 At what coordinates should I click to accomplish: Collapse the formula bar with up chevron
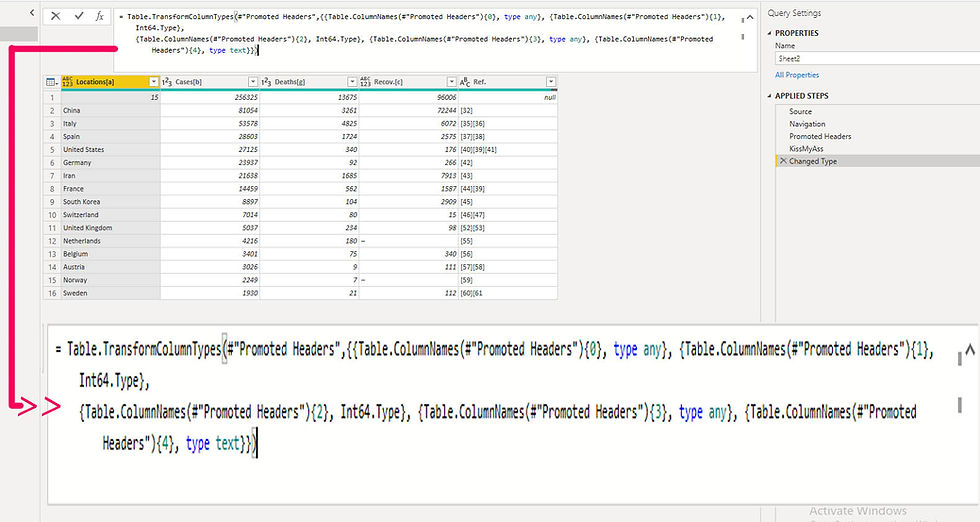pyautogui.click(x=750, y=18)
